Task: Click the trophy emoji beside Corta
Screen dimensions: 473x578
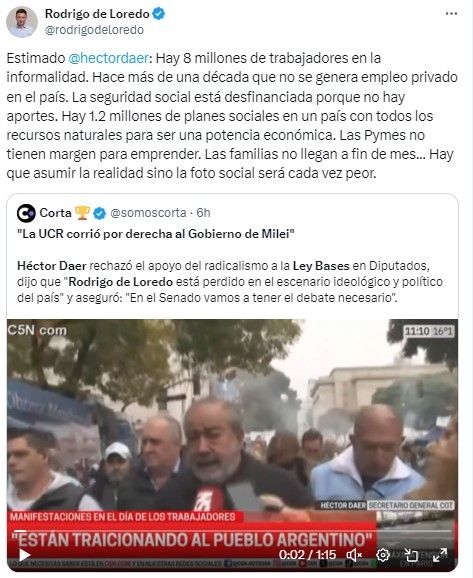Action: (82, 213)
